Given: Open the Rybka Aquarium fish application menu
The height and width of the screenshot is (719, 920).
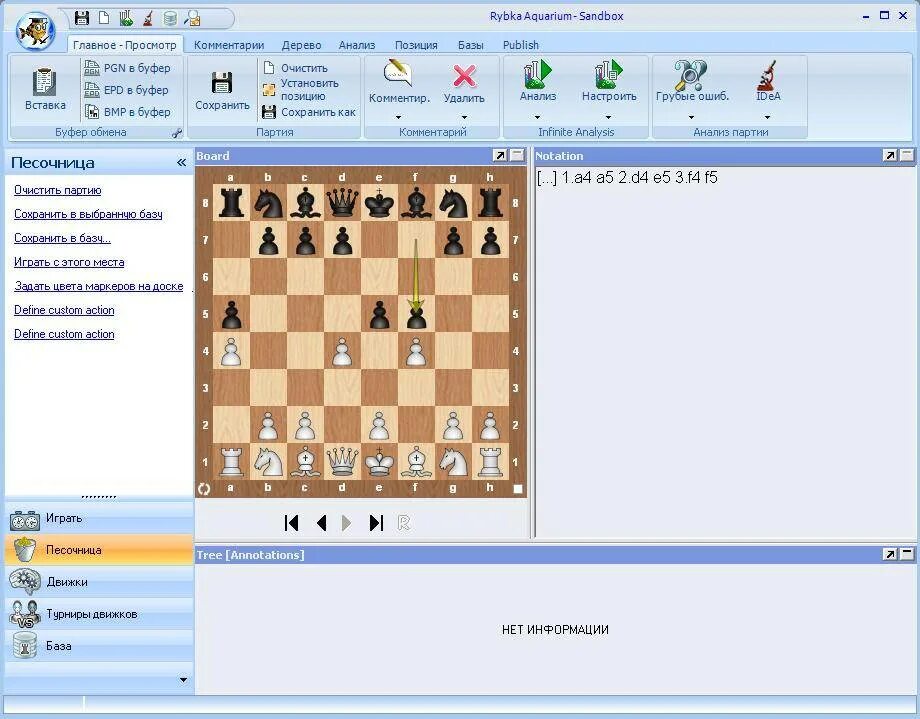Looking at the screenshot, I should 36,31.
